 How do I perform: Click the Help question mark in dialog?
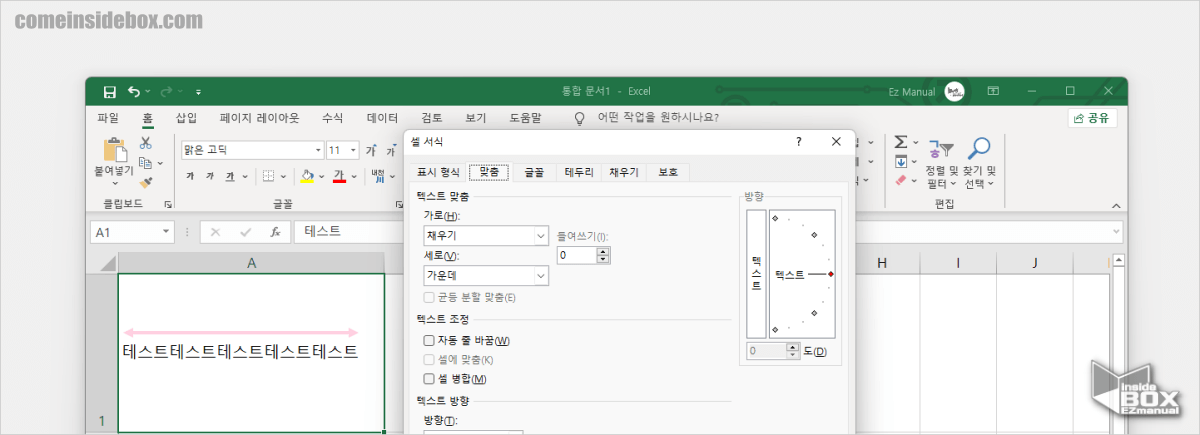[x=798, y=142]
